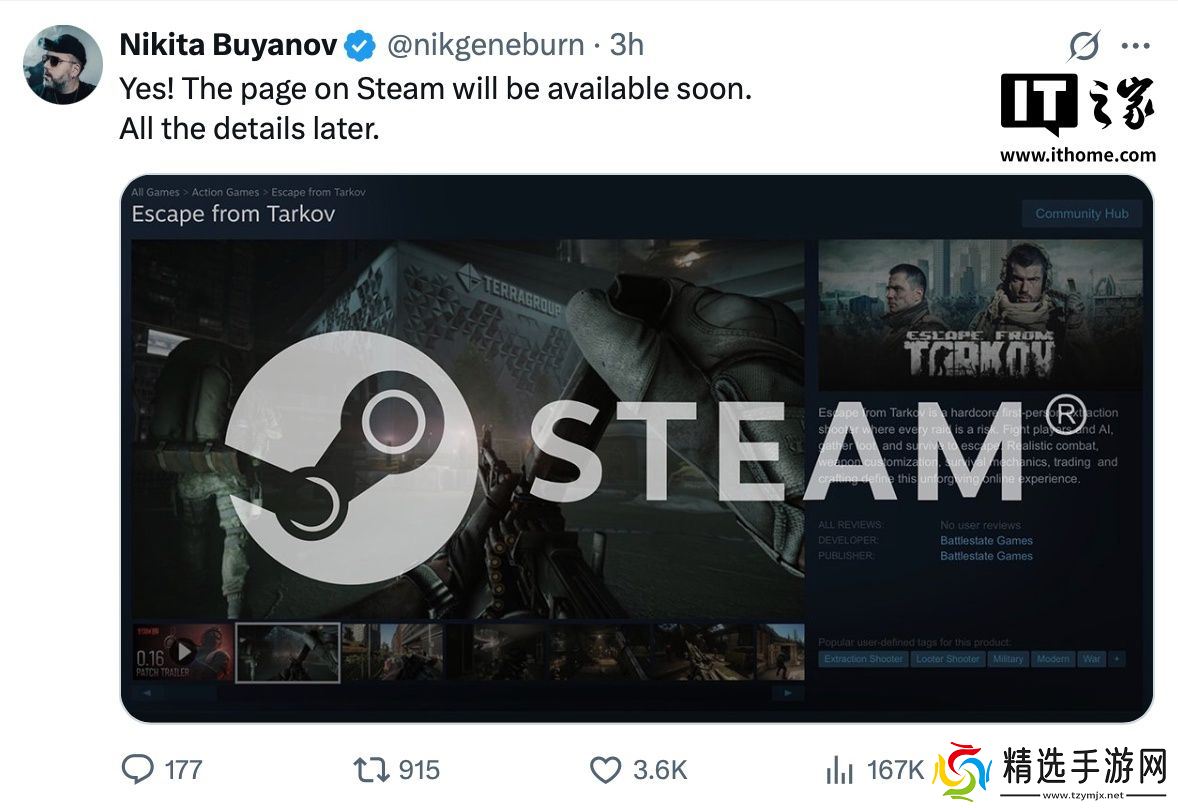Open the three-dot more options menu
The width and height of the screenshot is (1178, 808).
pos(1135,46)
